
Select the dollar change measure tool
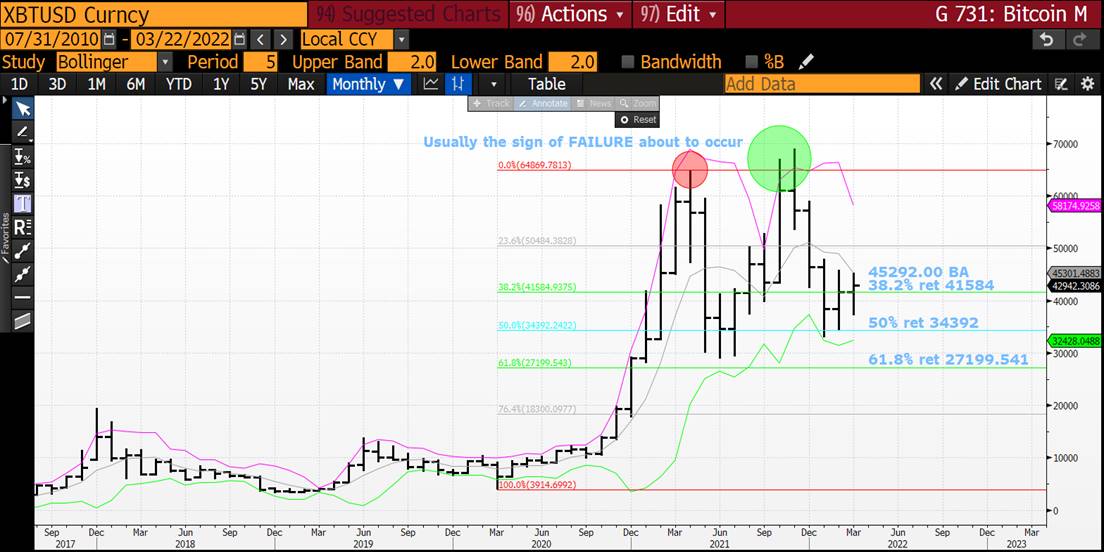coord(23,180)
